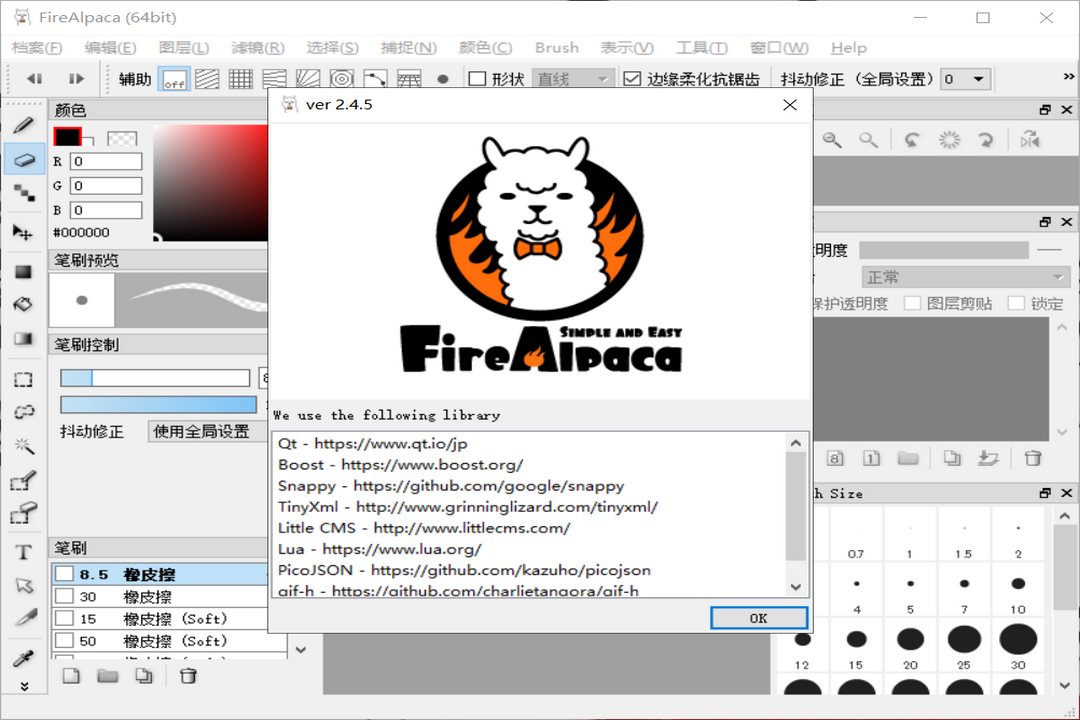The height and width of the screenshot is (720, 1080).
Task: Click the black foreground color swatch
Action: [66, 134]
